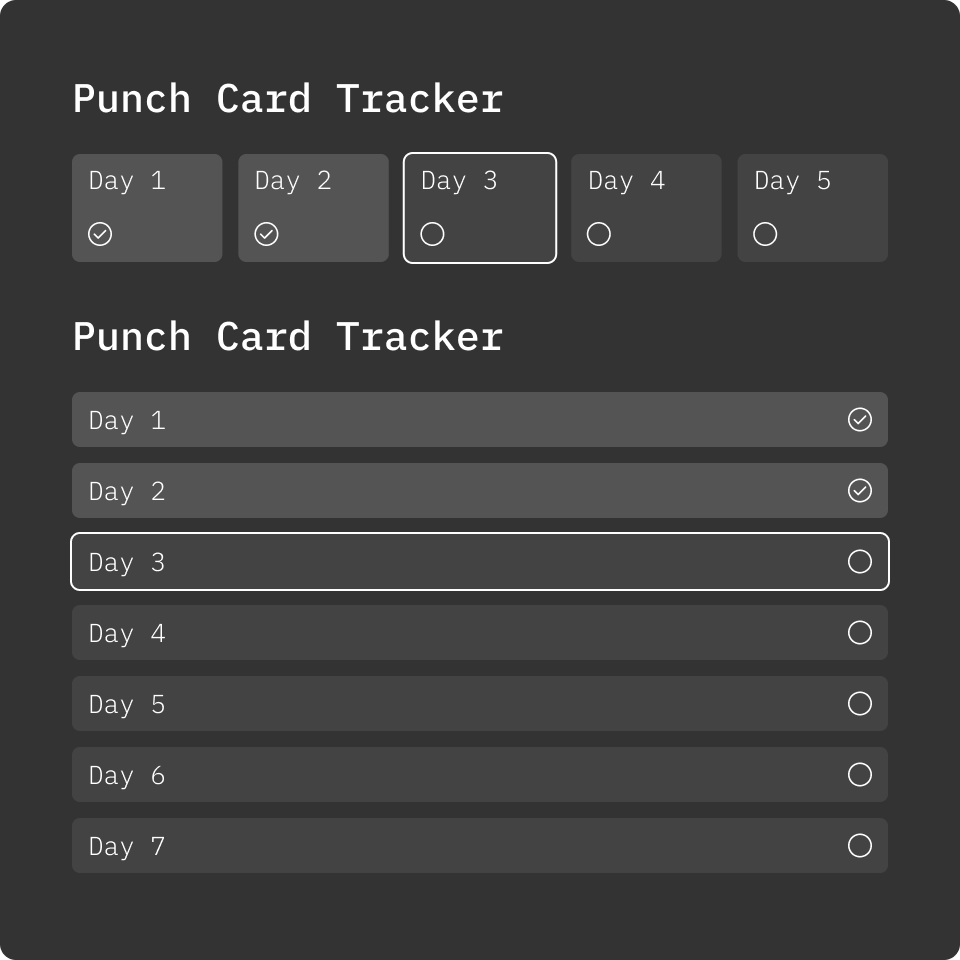960x960 pixels.
Task: Click the checkmark icon on Day 2 card
Action: click(x=266, y=234)
